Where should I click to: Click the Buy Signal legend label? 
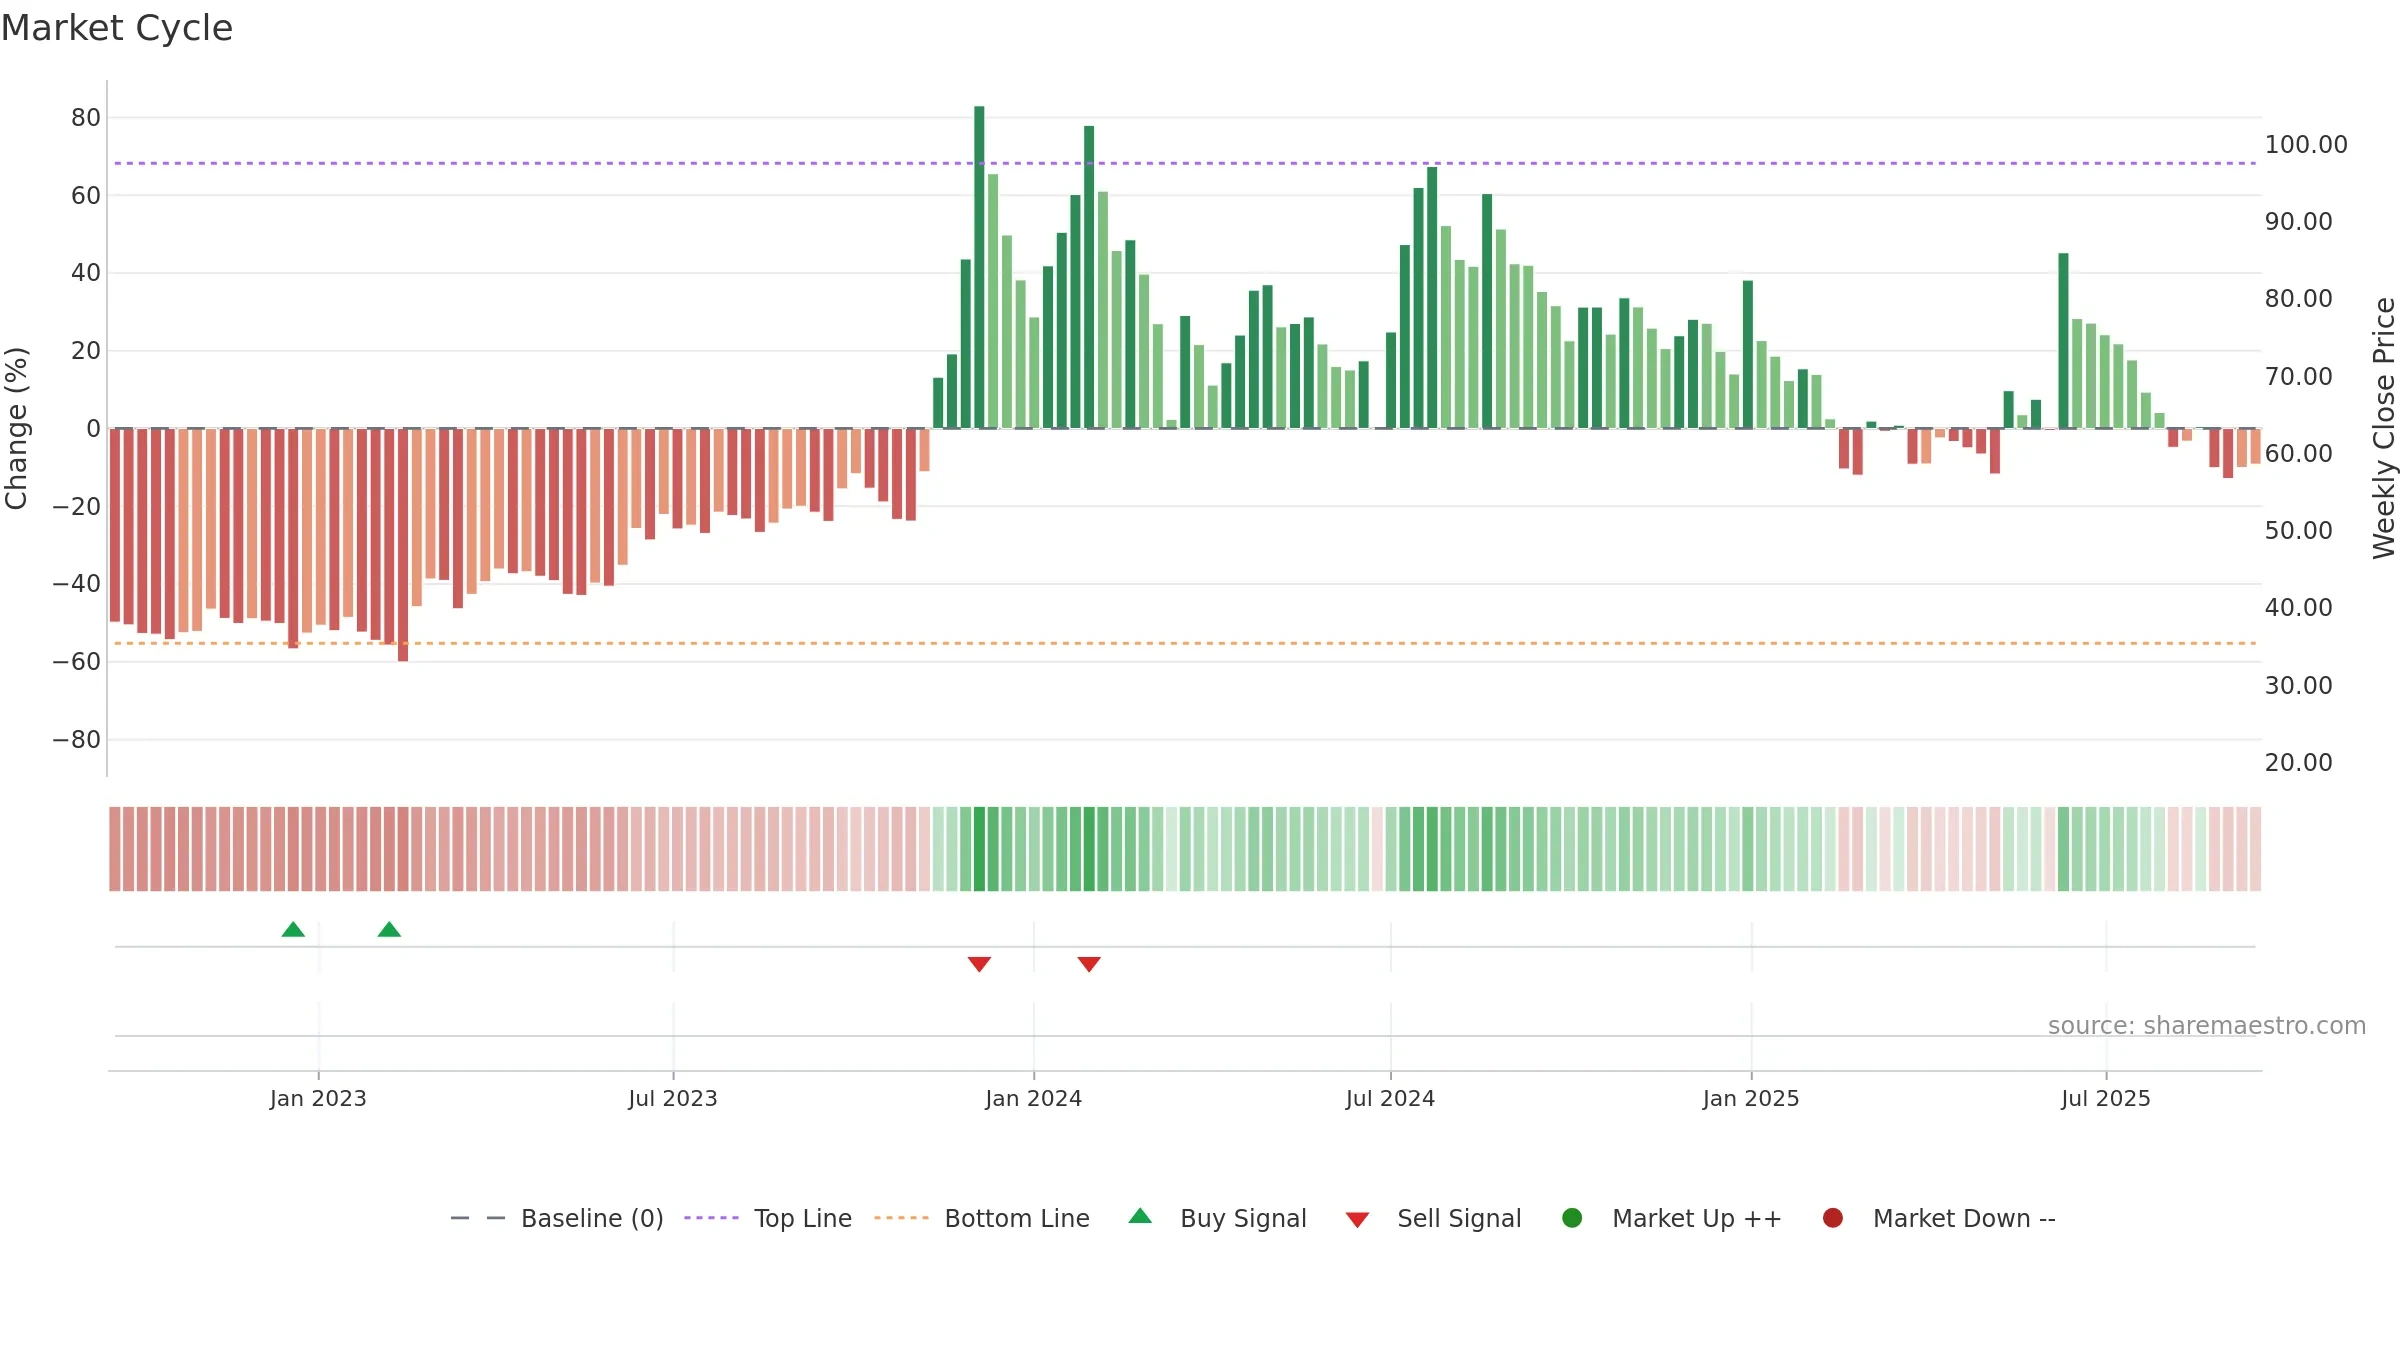point(1243,1218)
